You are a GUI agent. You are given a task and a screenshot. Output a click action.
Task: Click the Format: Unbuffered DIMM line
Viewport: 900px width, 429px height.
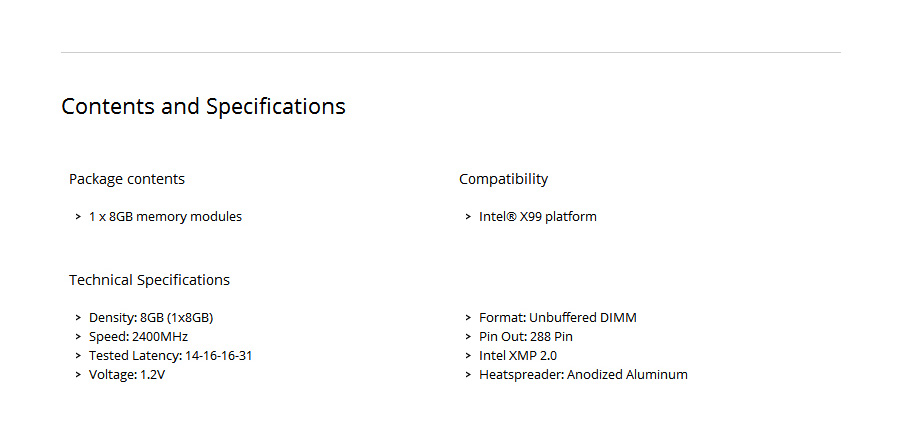click(x=557, y=318)
